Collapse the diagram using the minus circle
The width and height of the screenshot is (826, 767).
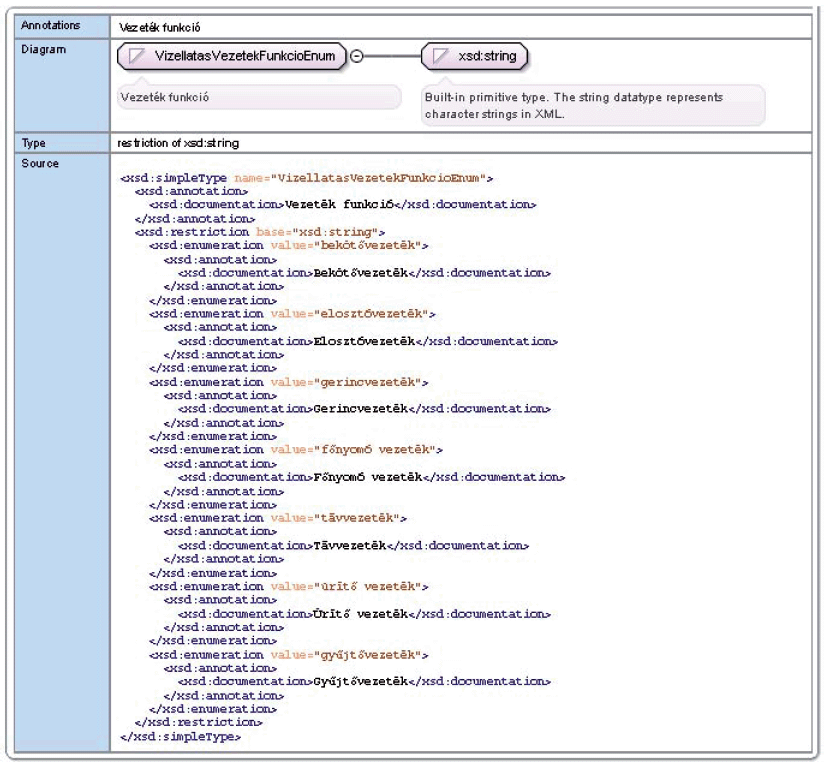(x=357, y=56)
